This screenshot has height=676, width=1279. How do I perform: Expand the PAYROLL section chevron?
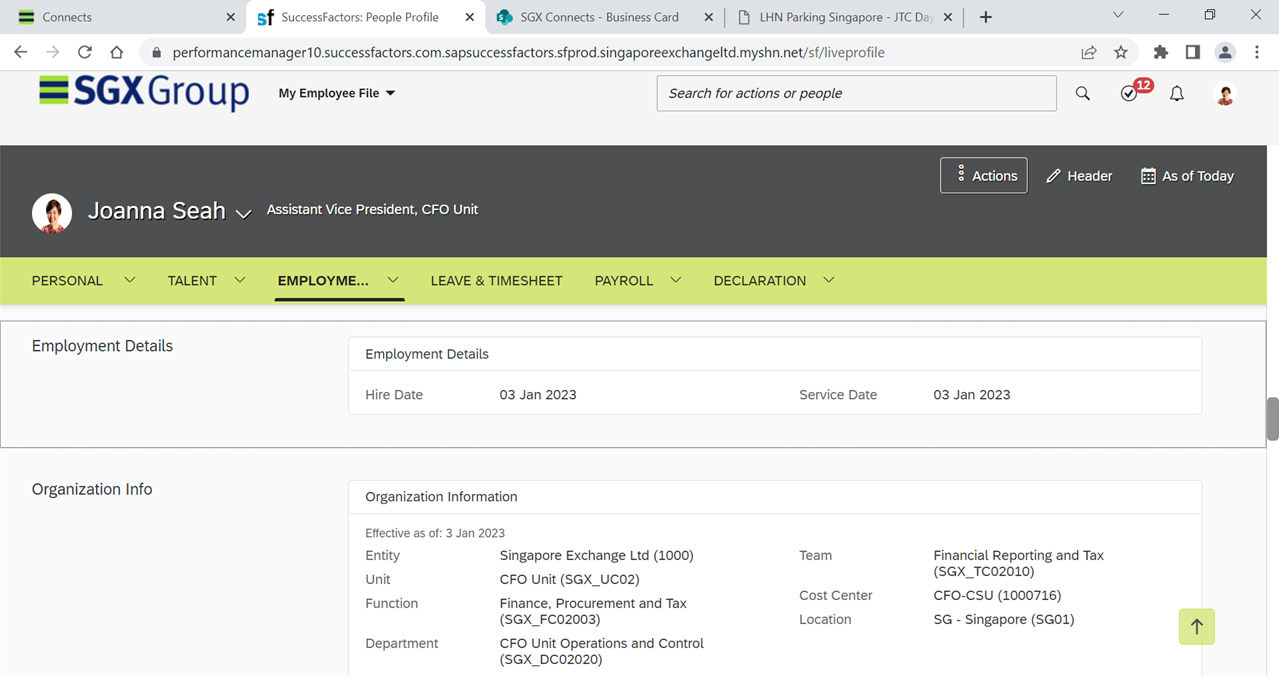(x=676, y=280)
